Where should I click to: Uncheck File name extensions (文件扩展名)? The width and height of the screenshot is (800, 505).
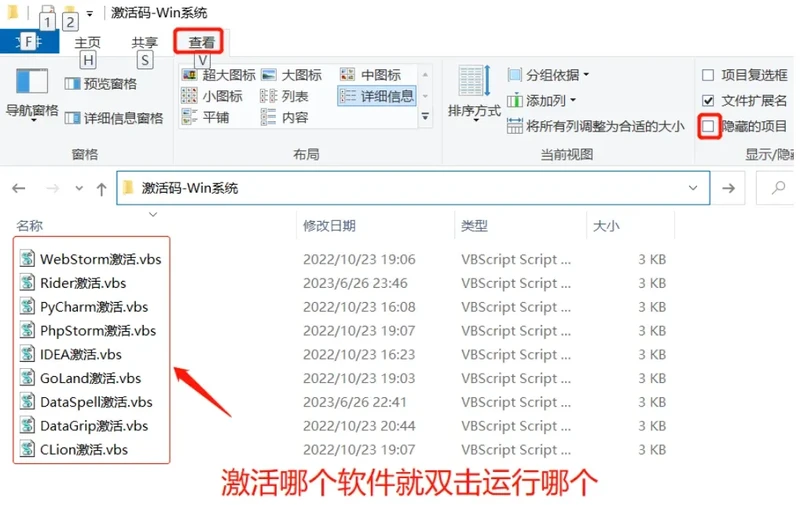[708, 101]
